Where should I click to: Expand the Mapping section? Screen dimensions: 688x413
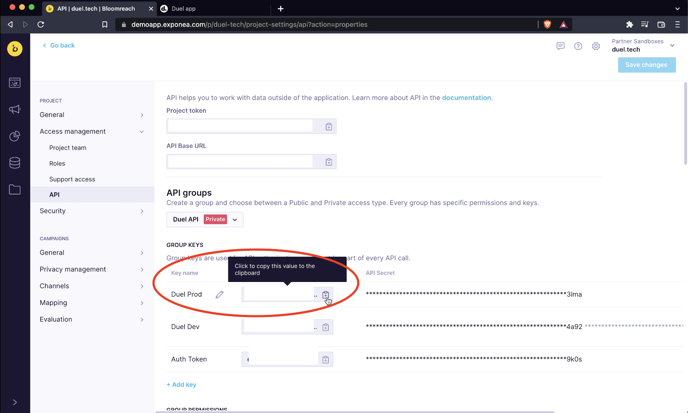pos(92,302)
